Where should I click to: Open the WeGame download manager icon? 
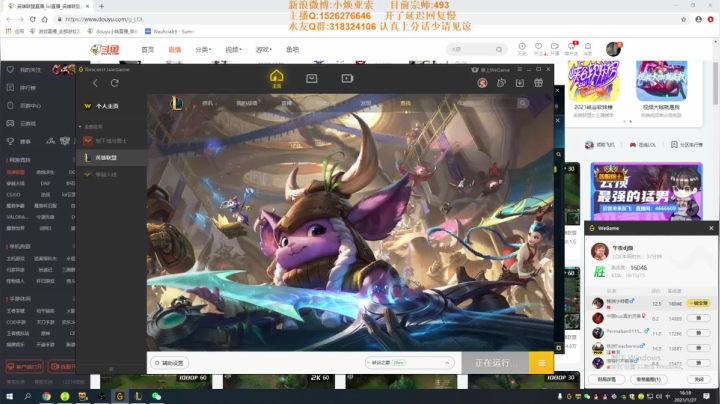(520, 83)
